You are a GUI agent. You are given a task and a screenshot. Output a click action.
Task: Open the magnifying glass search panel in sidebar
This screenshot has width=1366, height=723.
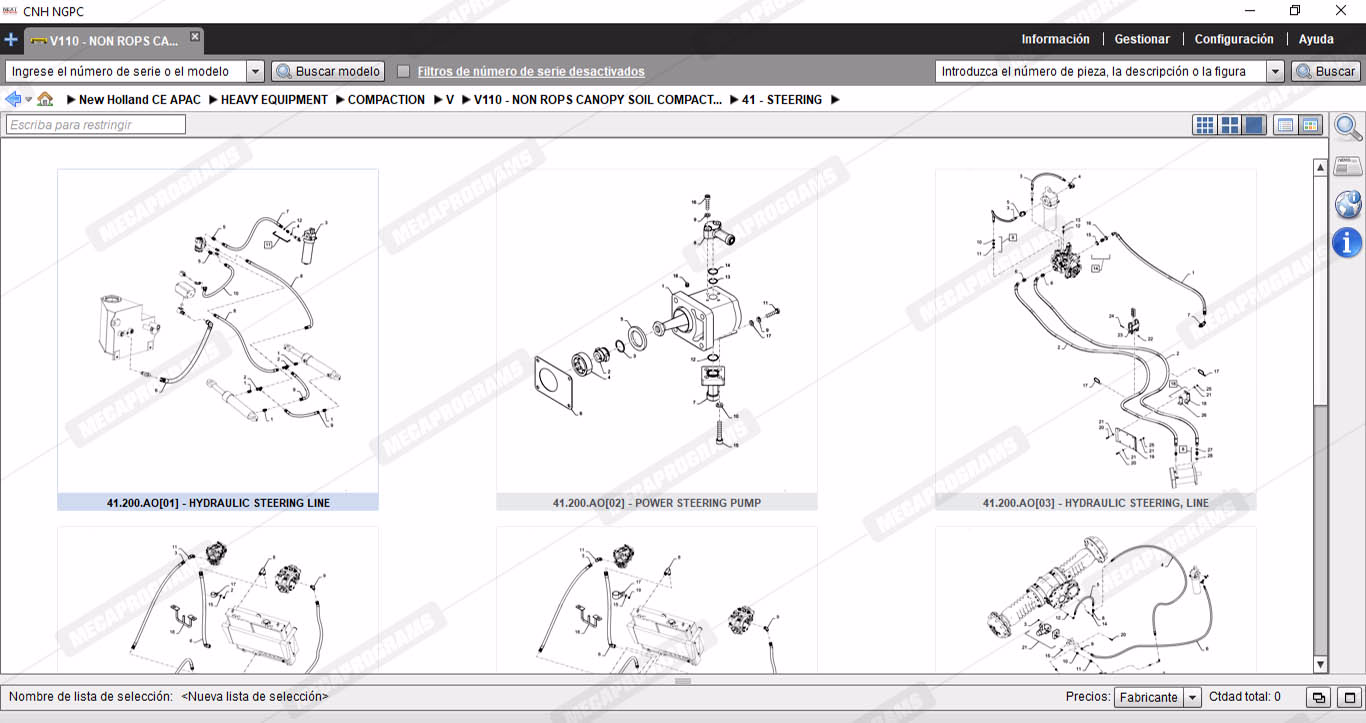point(1348,128)
